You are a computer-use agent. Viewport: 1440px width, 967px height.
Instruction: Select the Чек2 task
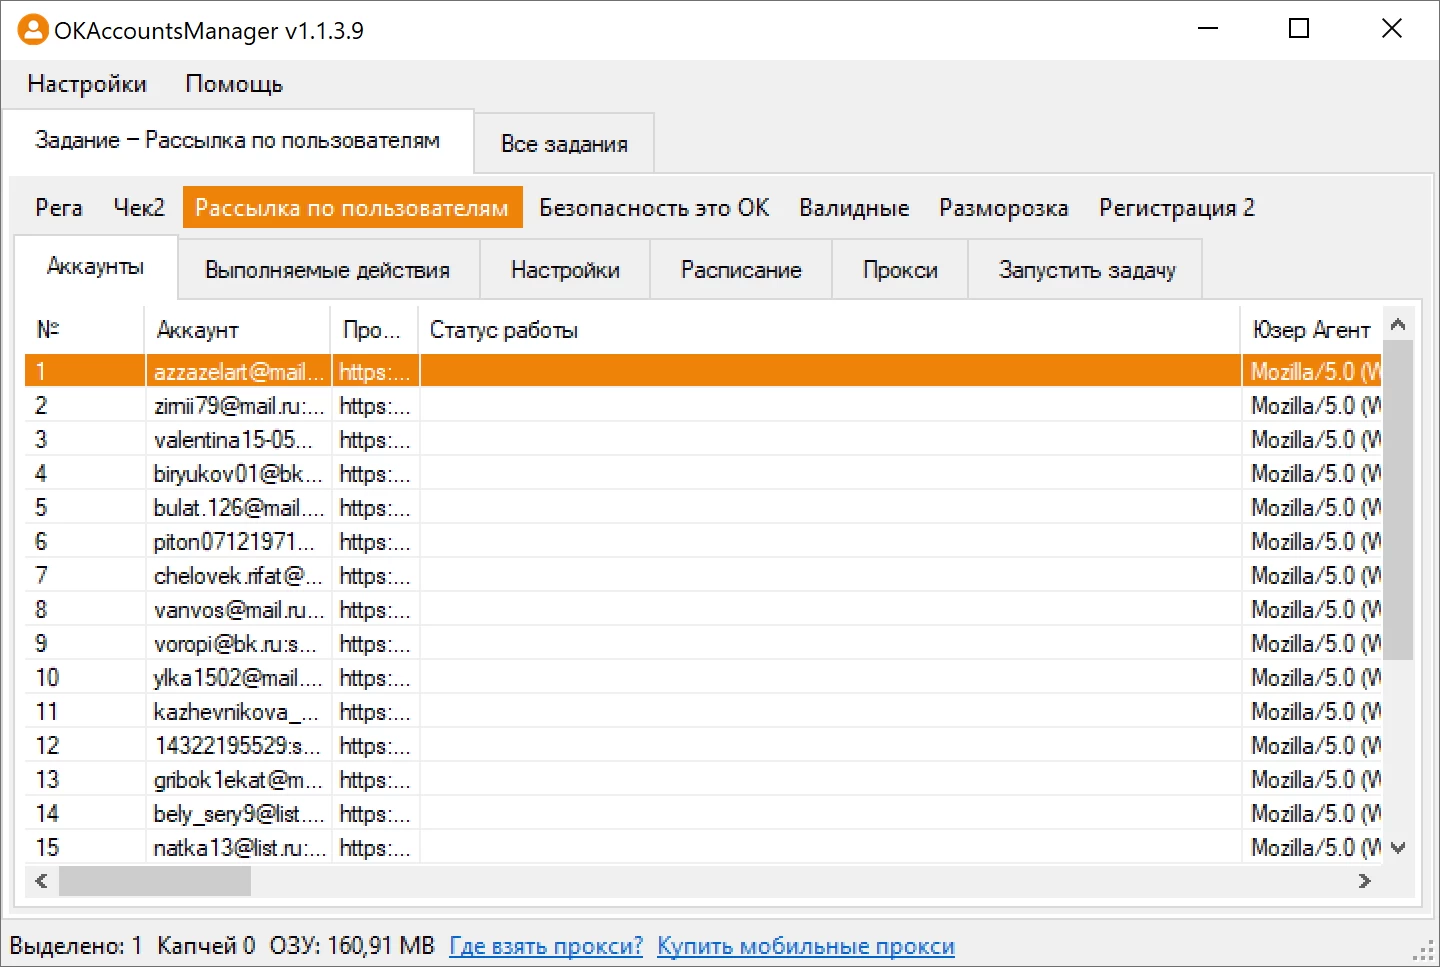pos(139,208)
